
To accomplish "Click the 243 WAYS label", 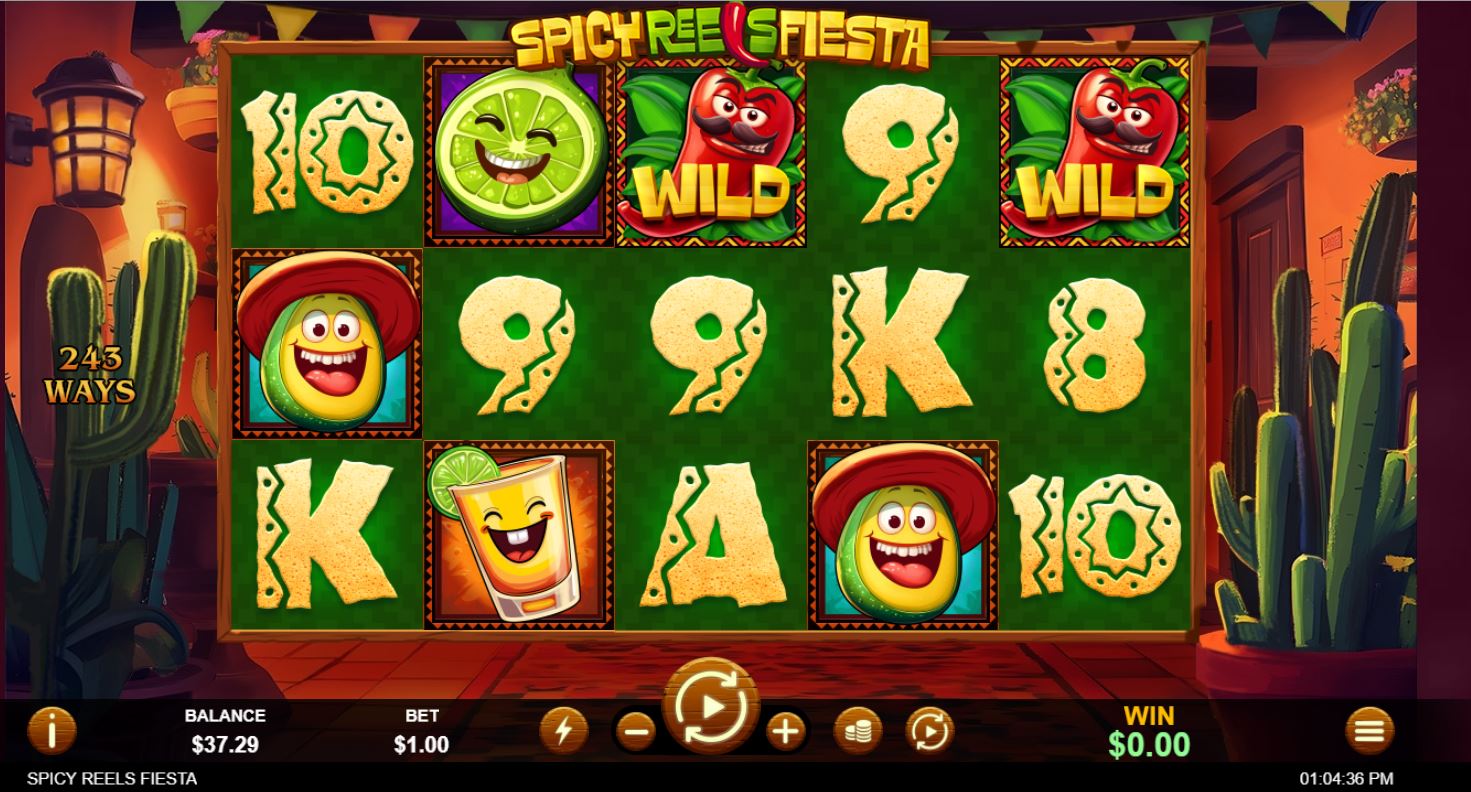I will pyautogui.click(x=90, y=375).
